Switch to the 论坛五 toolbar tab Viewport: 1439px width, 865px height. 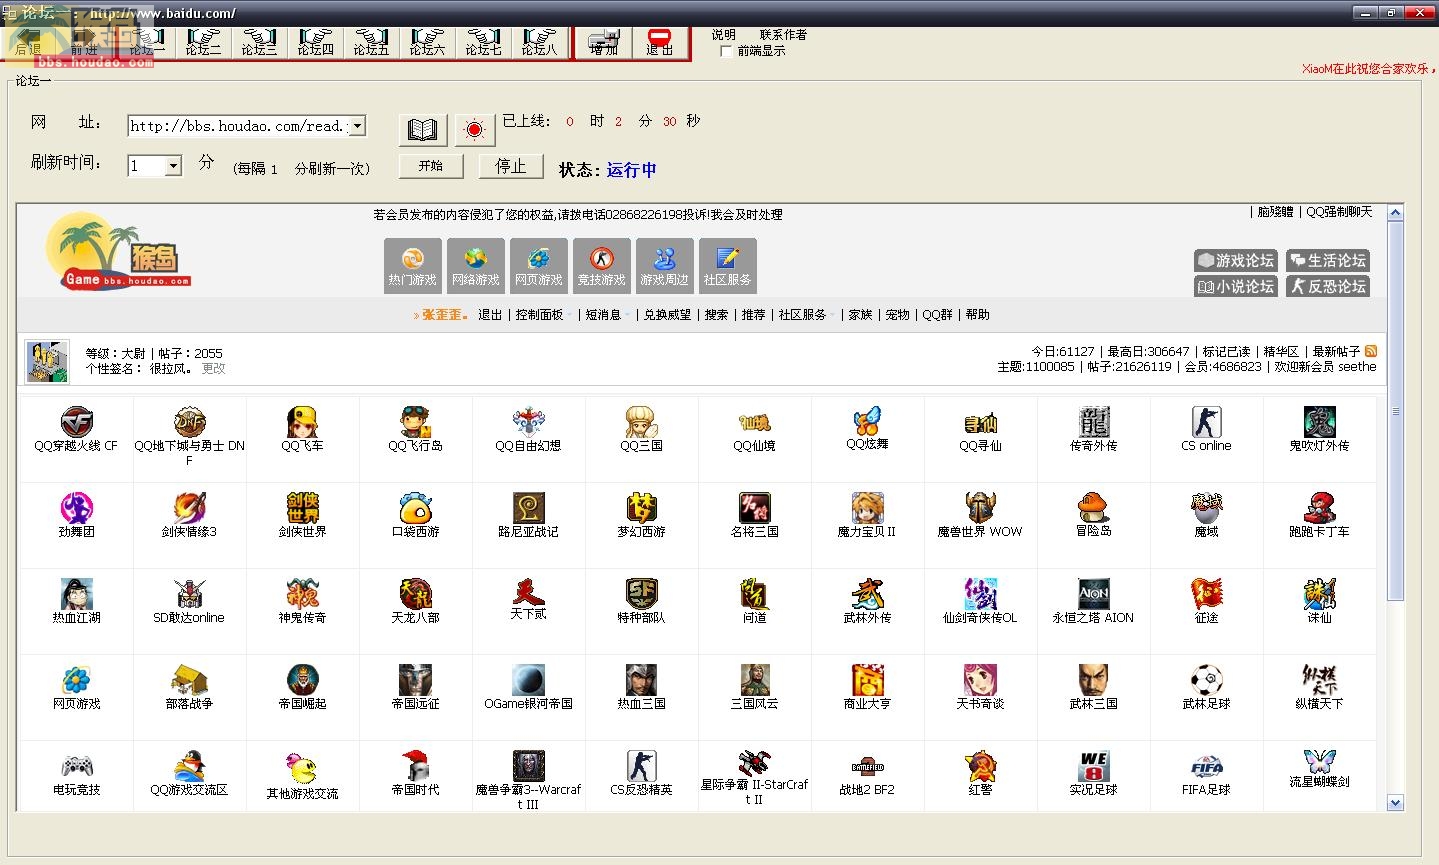[371, 42]
